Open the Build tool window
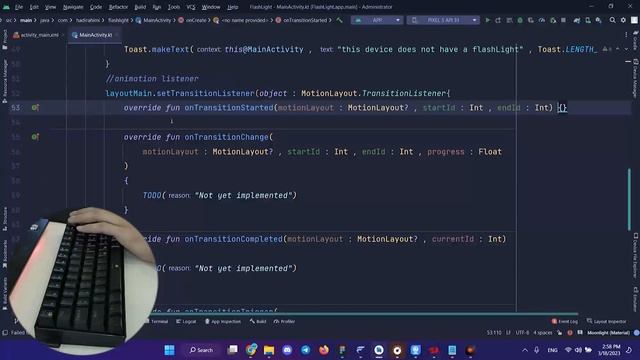 (258, 322)
